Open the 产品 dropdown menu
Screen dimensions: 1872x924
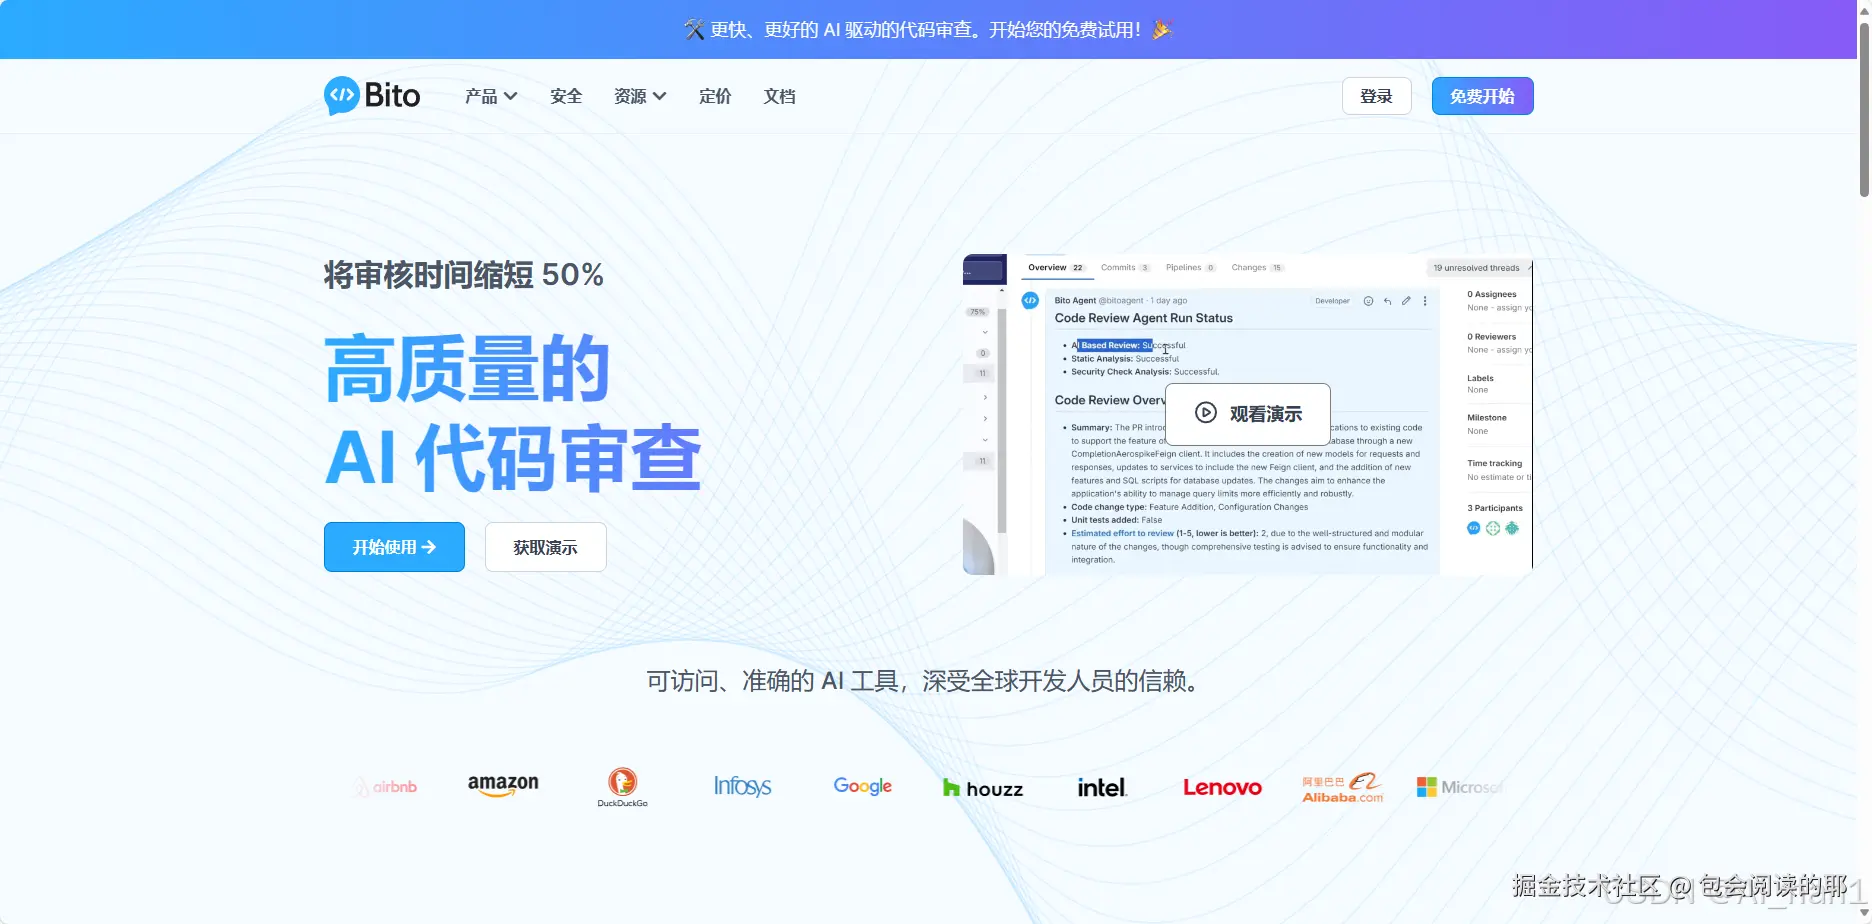491,96
